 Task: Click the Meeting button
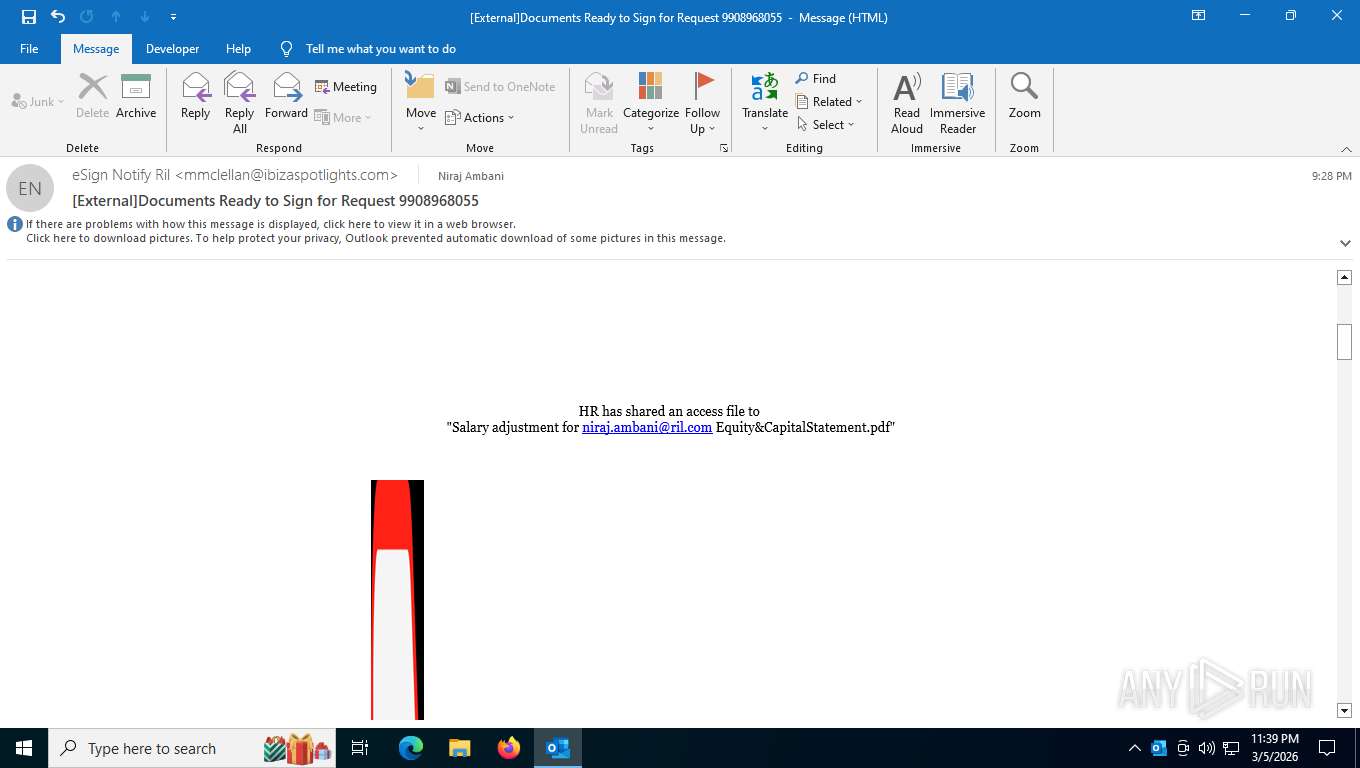(x=346, y=87)
